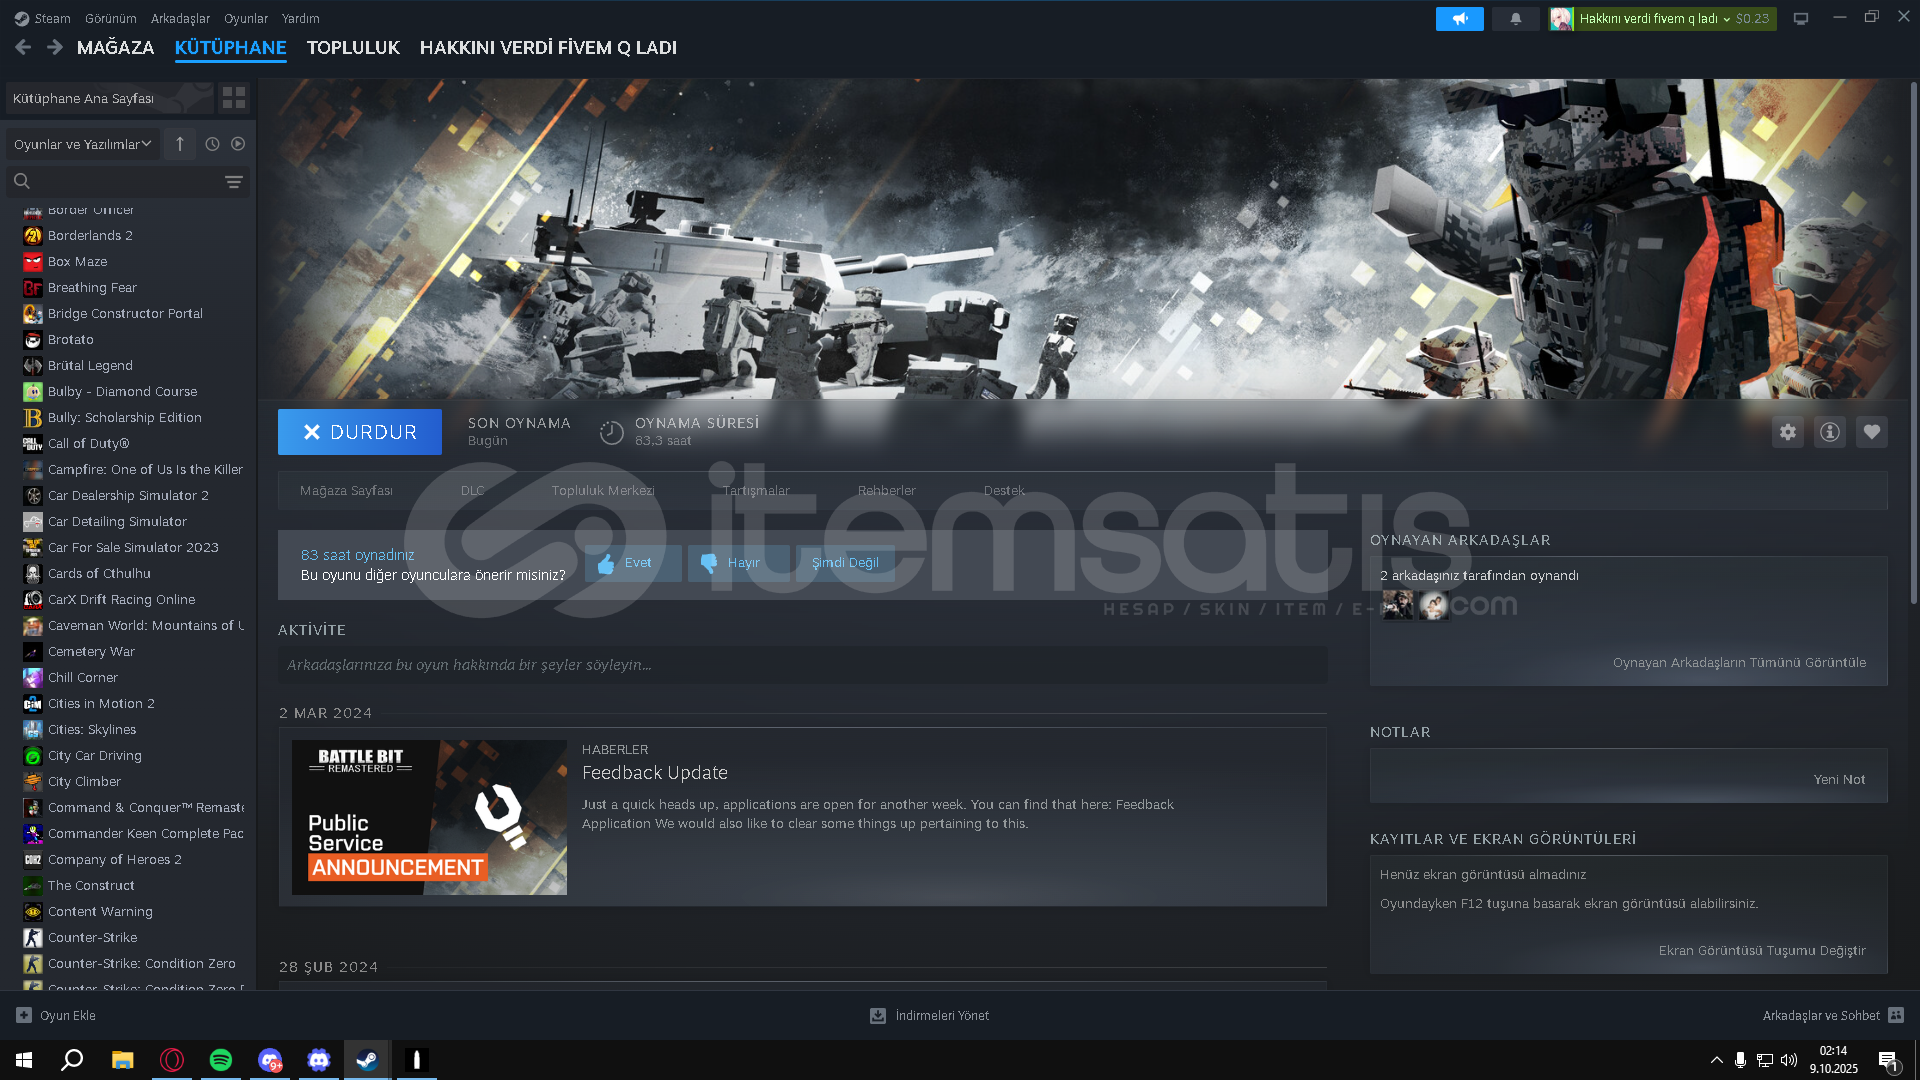Add game to favorites heart icon
Viewport: 1920px width, 1080px height.
pyautogui.click(x=1871, y=432)
